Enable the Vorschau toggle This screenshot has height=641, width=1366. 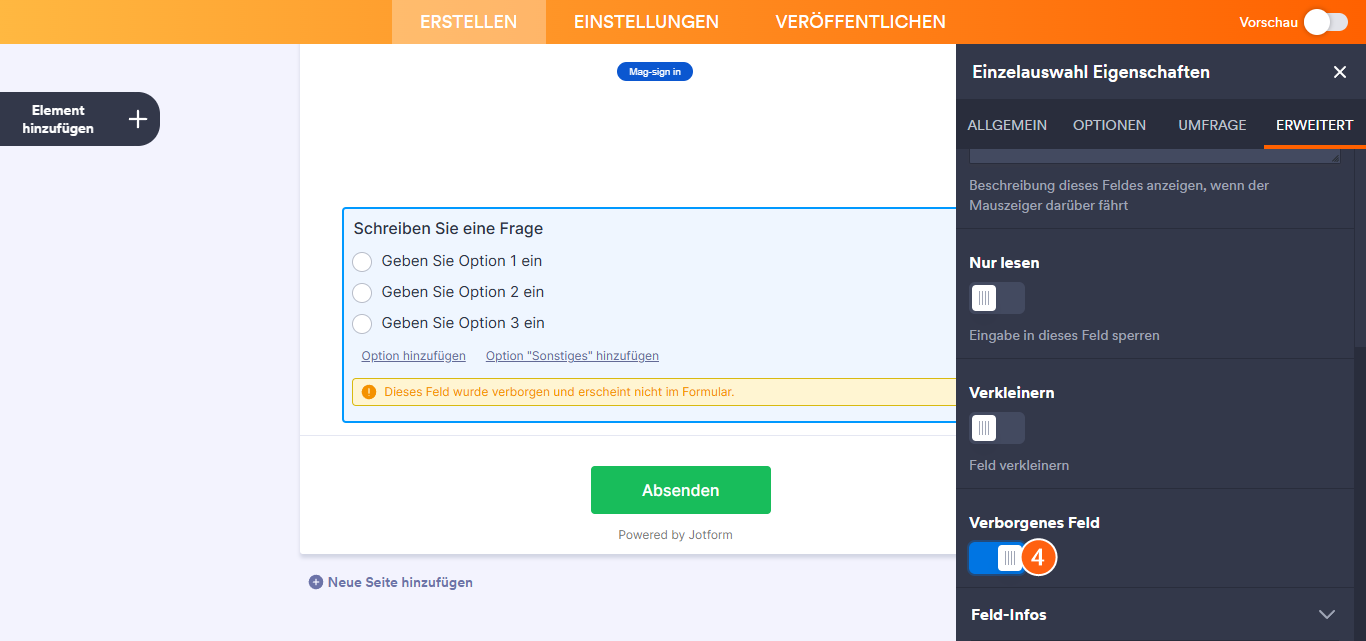tap(1325, 21)
